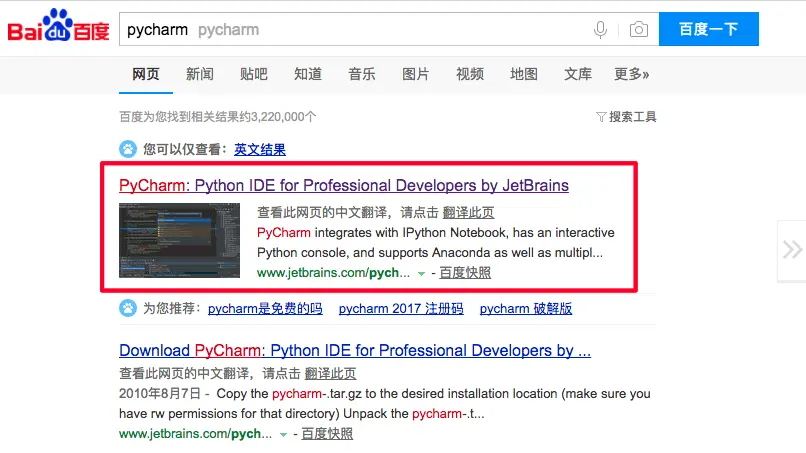The width and height of the screenshot is (806, 453).
Task: Click result count text 约3,220,000个
Action: tap(277, 117)
